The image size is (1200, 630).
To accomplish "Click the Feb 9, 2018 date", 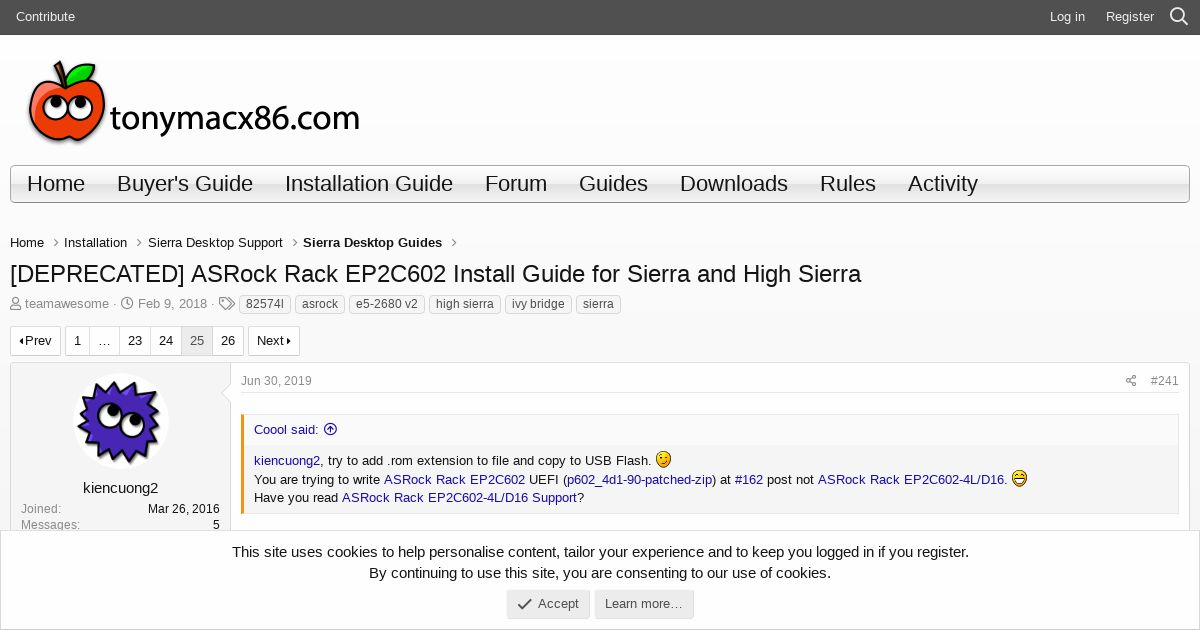I will tap(172, 304).
